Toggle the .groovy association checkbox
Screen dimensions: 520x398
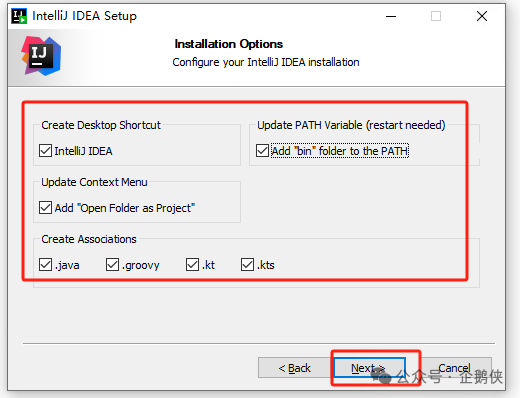[x=112, y=265]
